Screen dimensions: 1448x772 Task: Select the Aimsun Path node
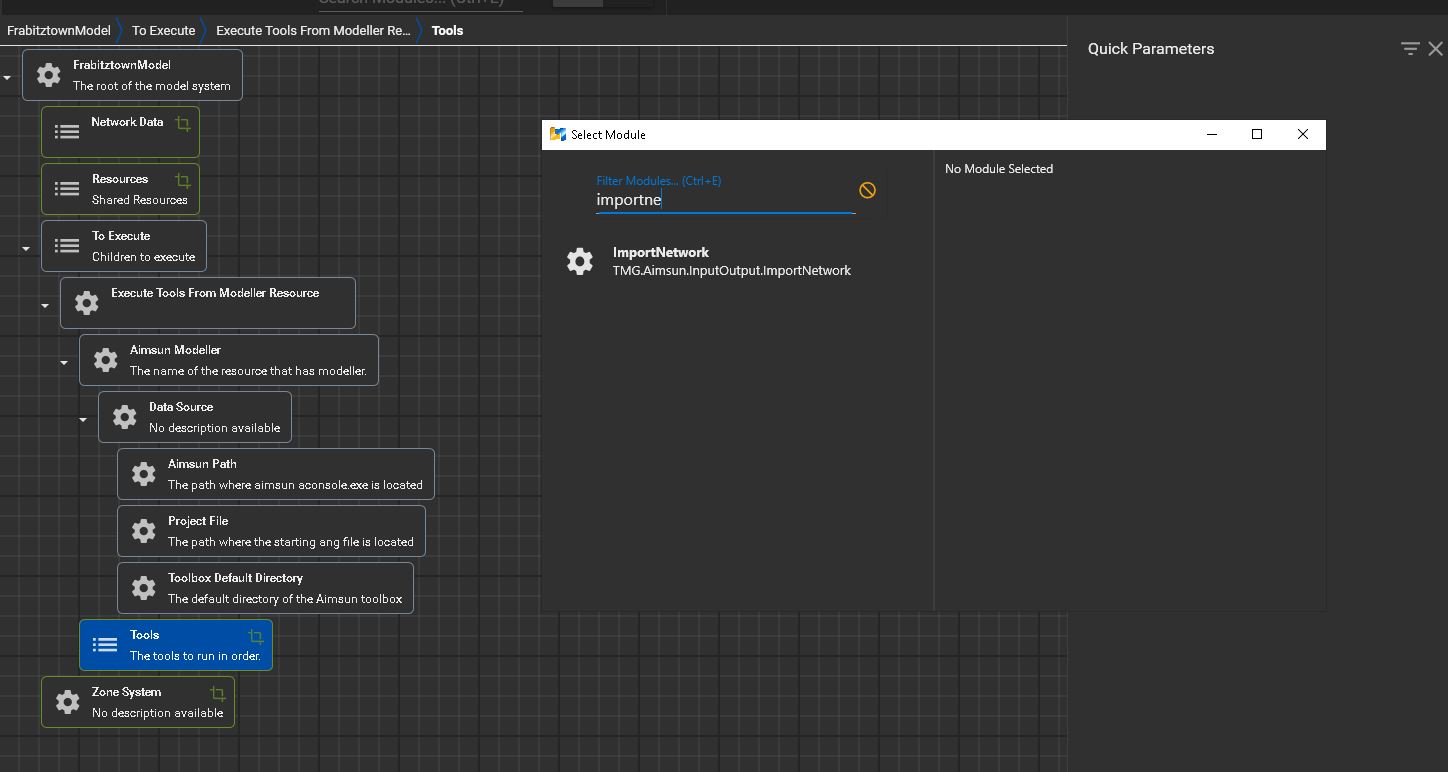[x=275, y=474]
